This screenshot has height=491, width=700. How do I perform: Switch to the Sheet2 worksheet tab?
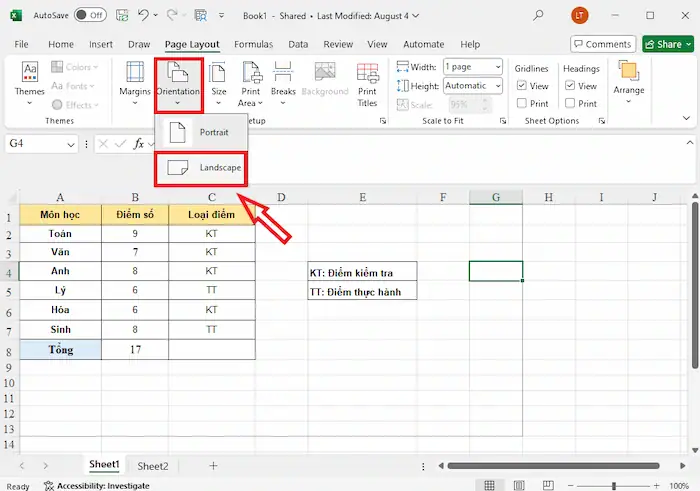(x=152, y=466)
